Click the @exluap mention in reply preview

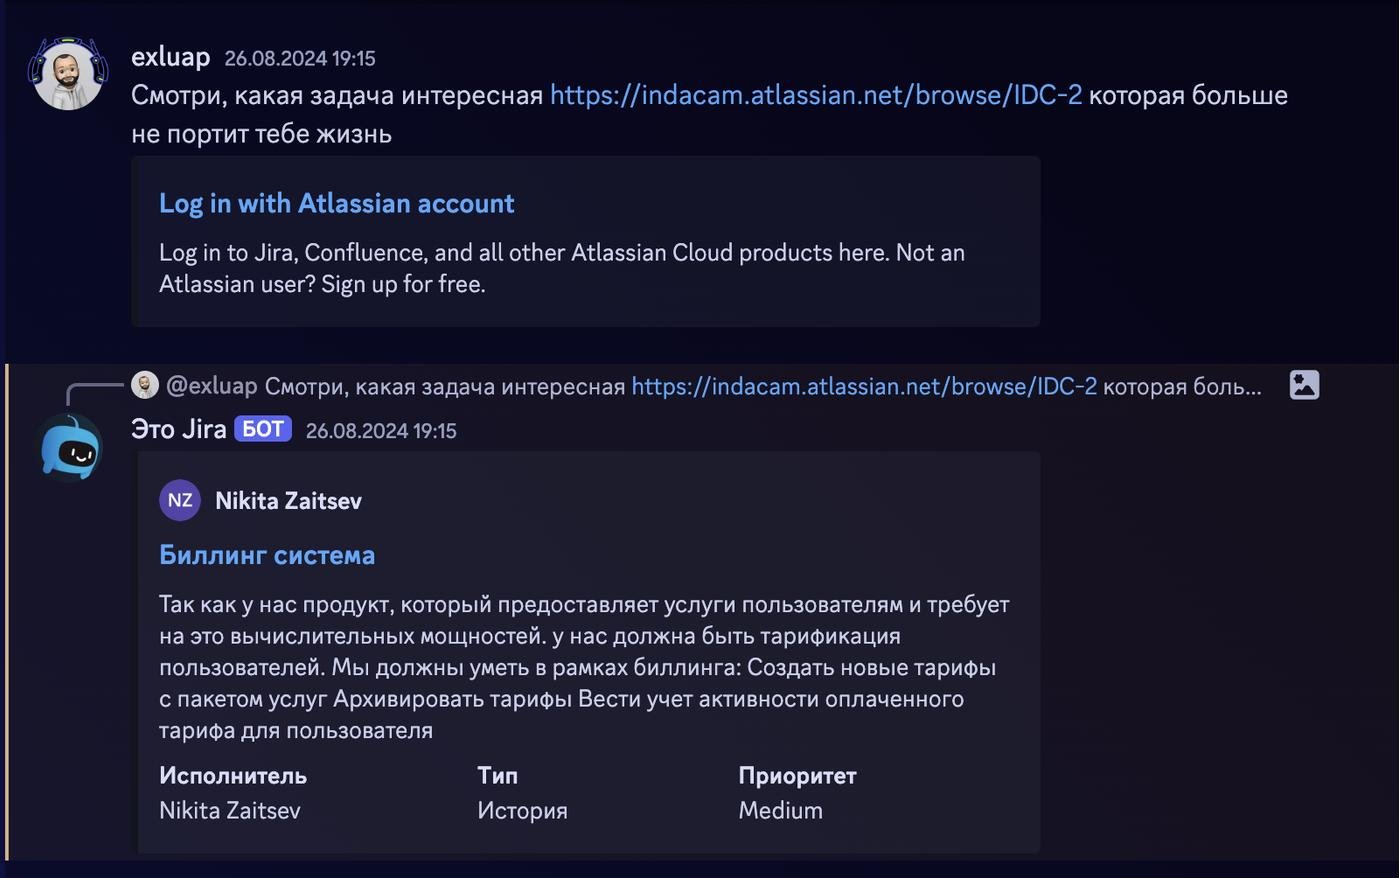tap(212, 386)
